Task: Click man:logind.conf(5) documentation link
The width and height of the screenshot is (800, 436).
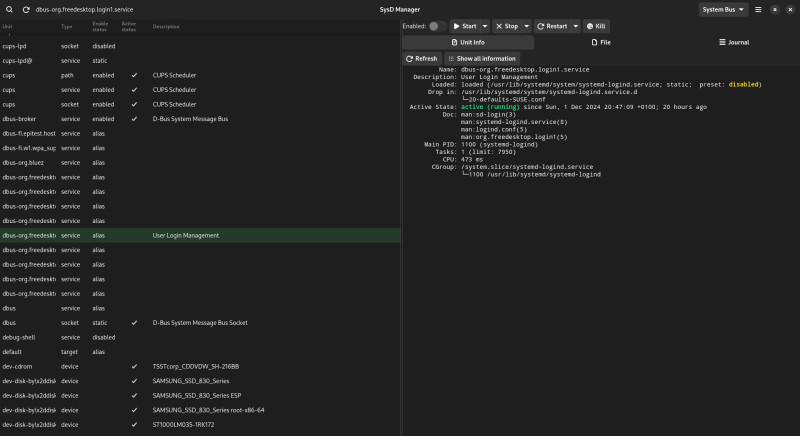Action: click(x=494, y=130)
